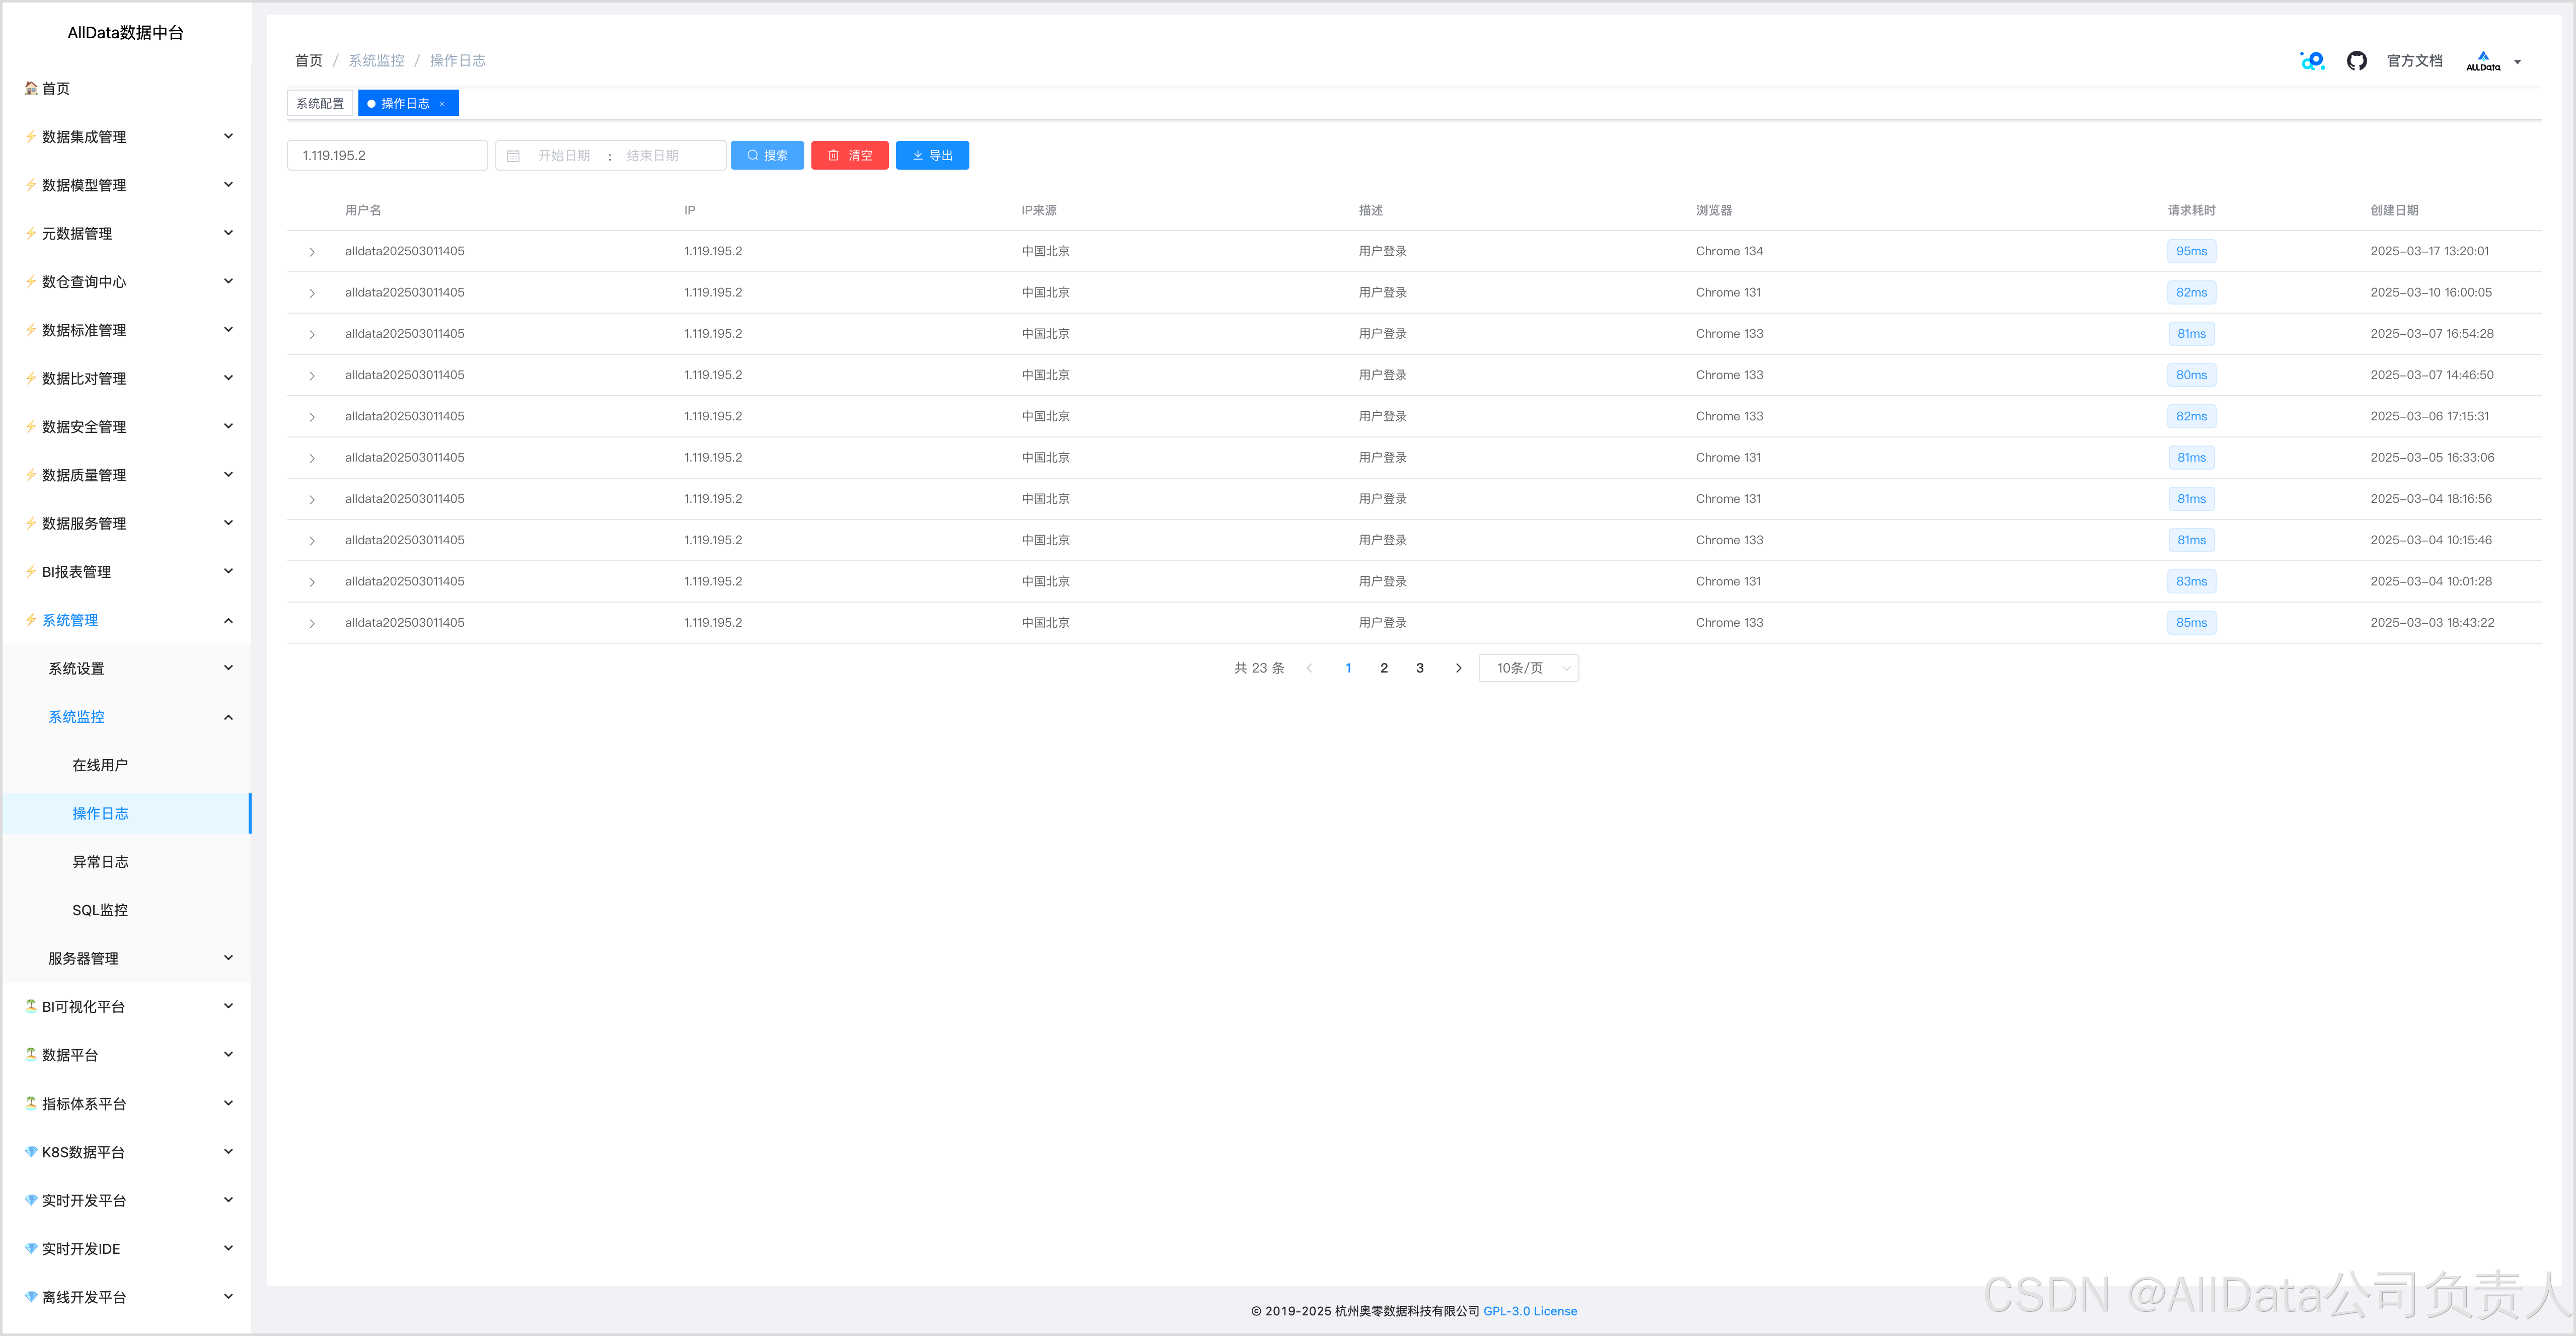Close the 操作日志 tab with its x icon
This screenshot has width=2576, height=1336.
tap(442, 104)
